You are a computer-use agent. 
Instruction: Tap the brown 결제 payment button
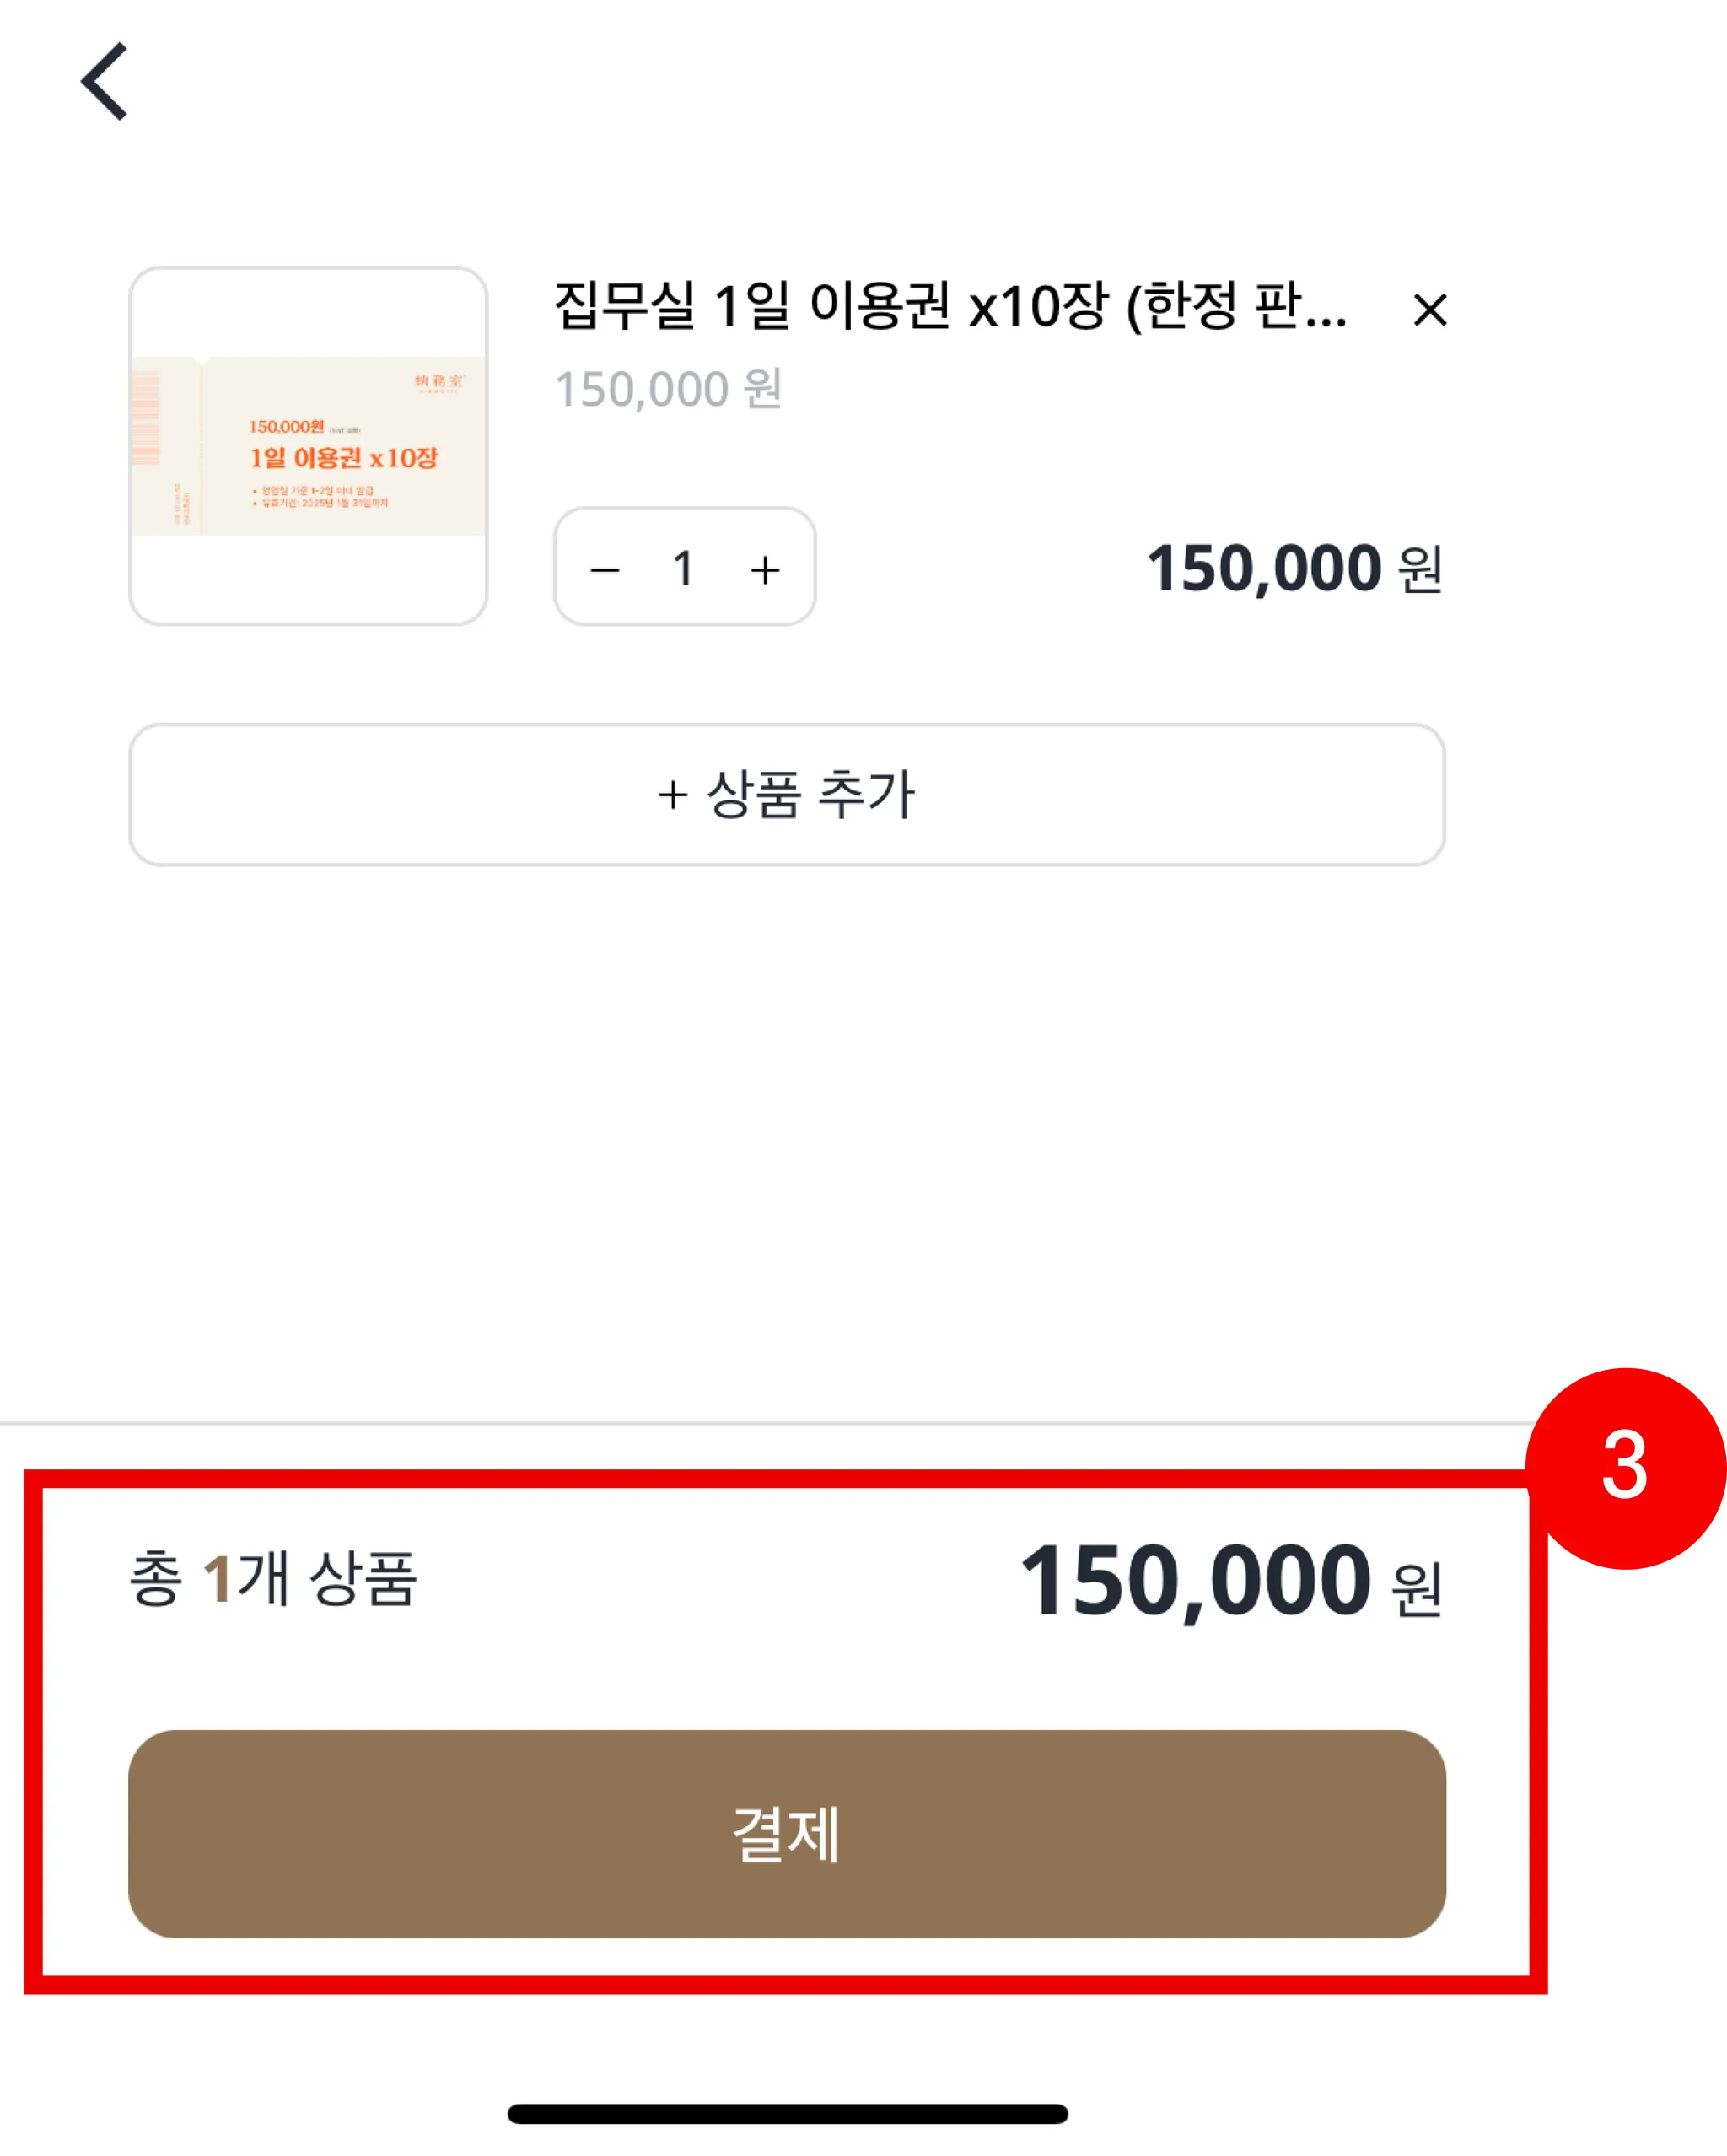pos(787,1834)
